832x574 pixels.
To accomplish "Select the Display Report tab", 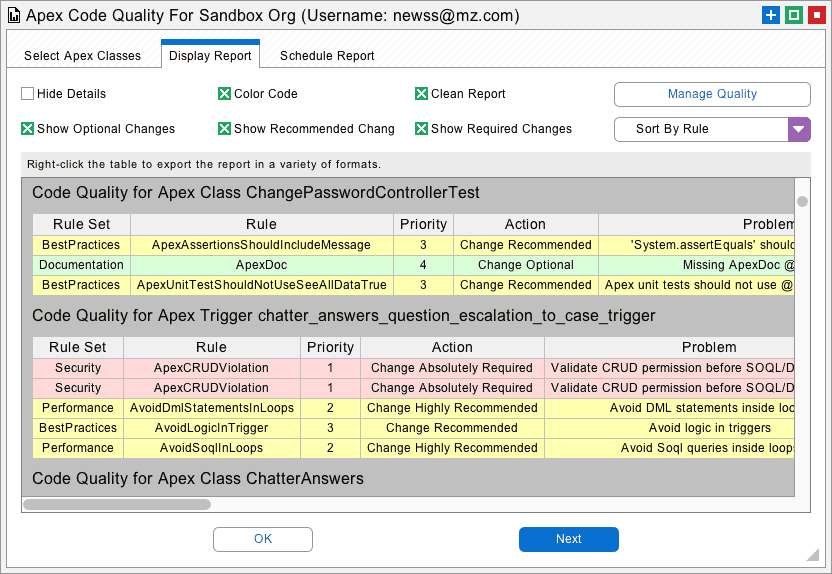I will tap(210, 55).
